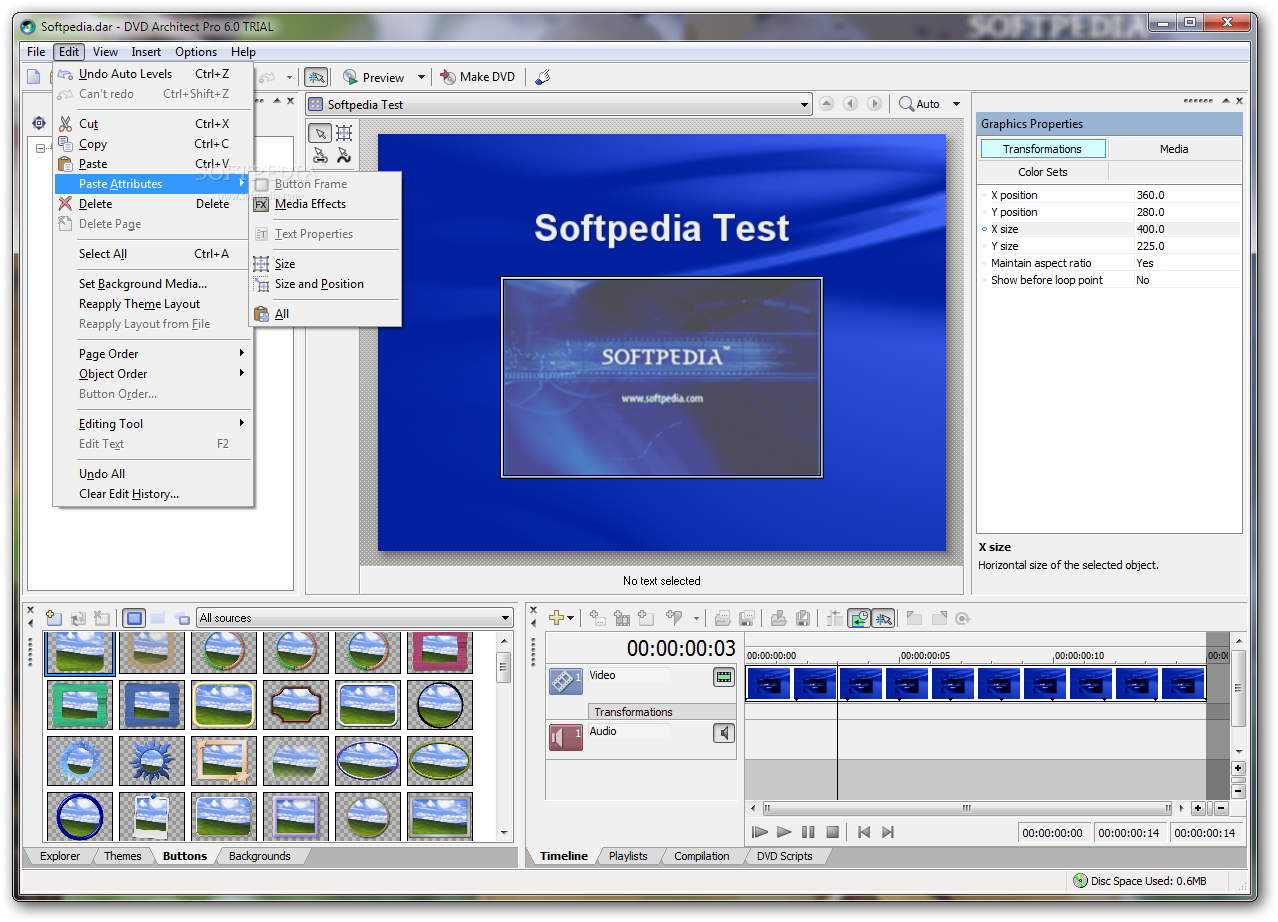
Task: Expand the Softpedia Test page dropdown
Action: coord(805,104)
